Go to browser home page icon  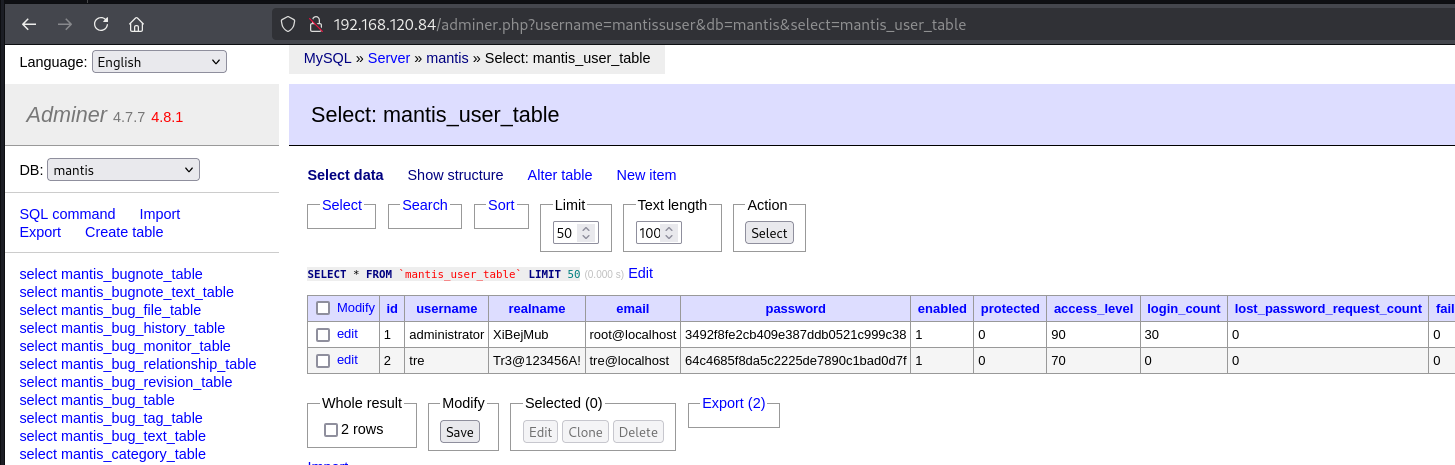(136, 24)
